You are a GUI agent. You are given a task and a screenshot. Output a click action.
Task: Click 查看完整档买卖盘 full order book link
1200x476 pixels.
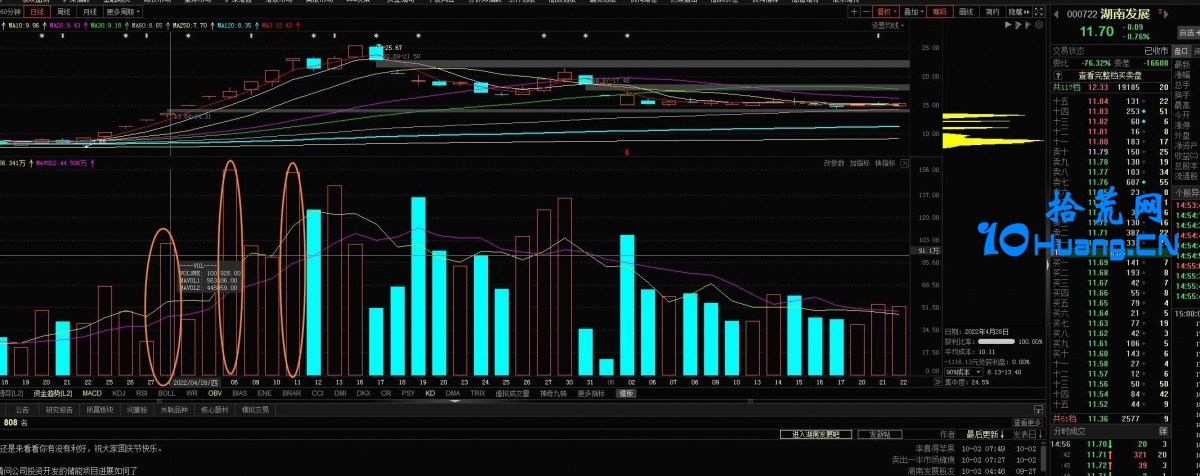pos(1110,75)
